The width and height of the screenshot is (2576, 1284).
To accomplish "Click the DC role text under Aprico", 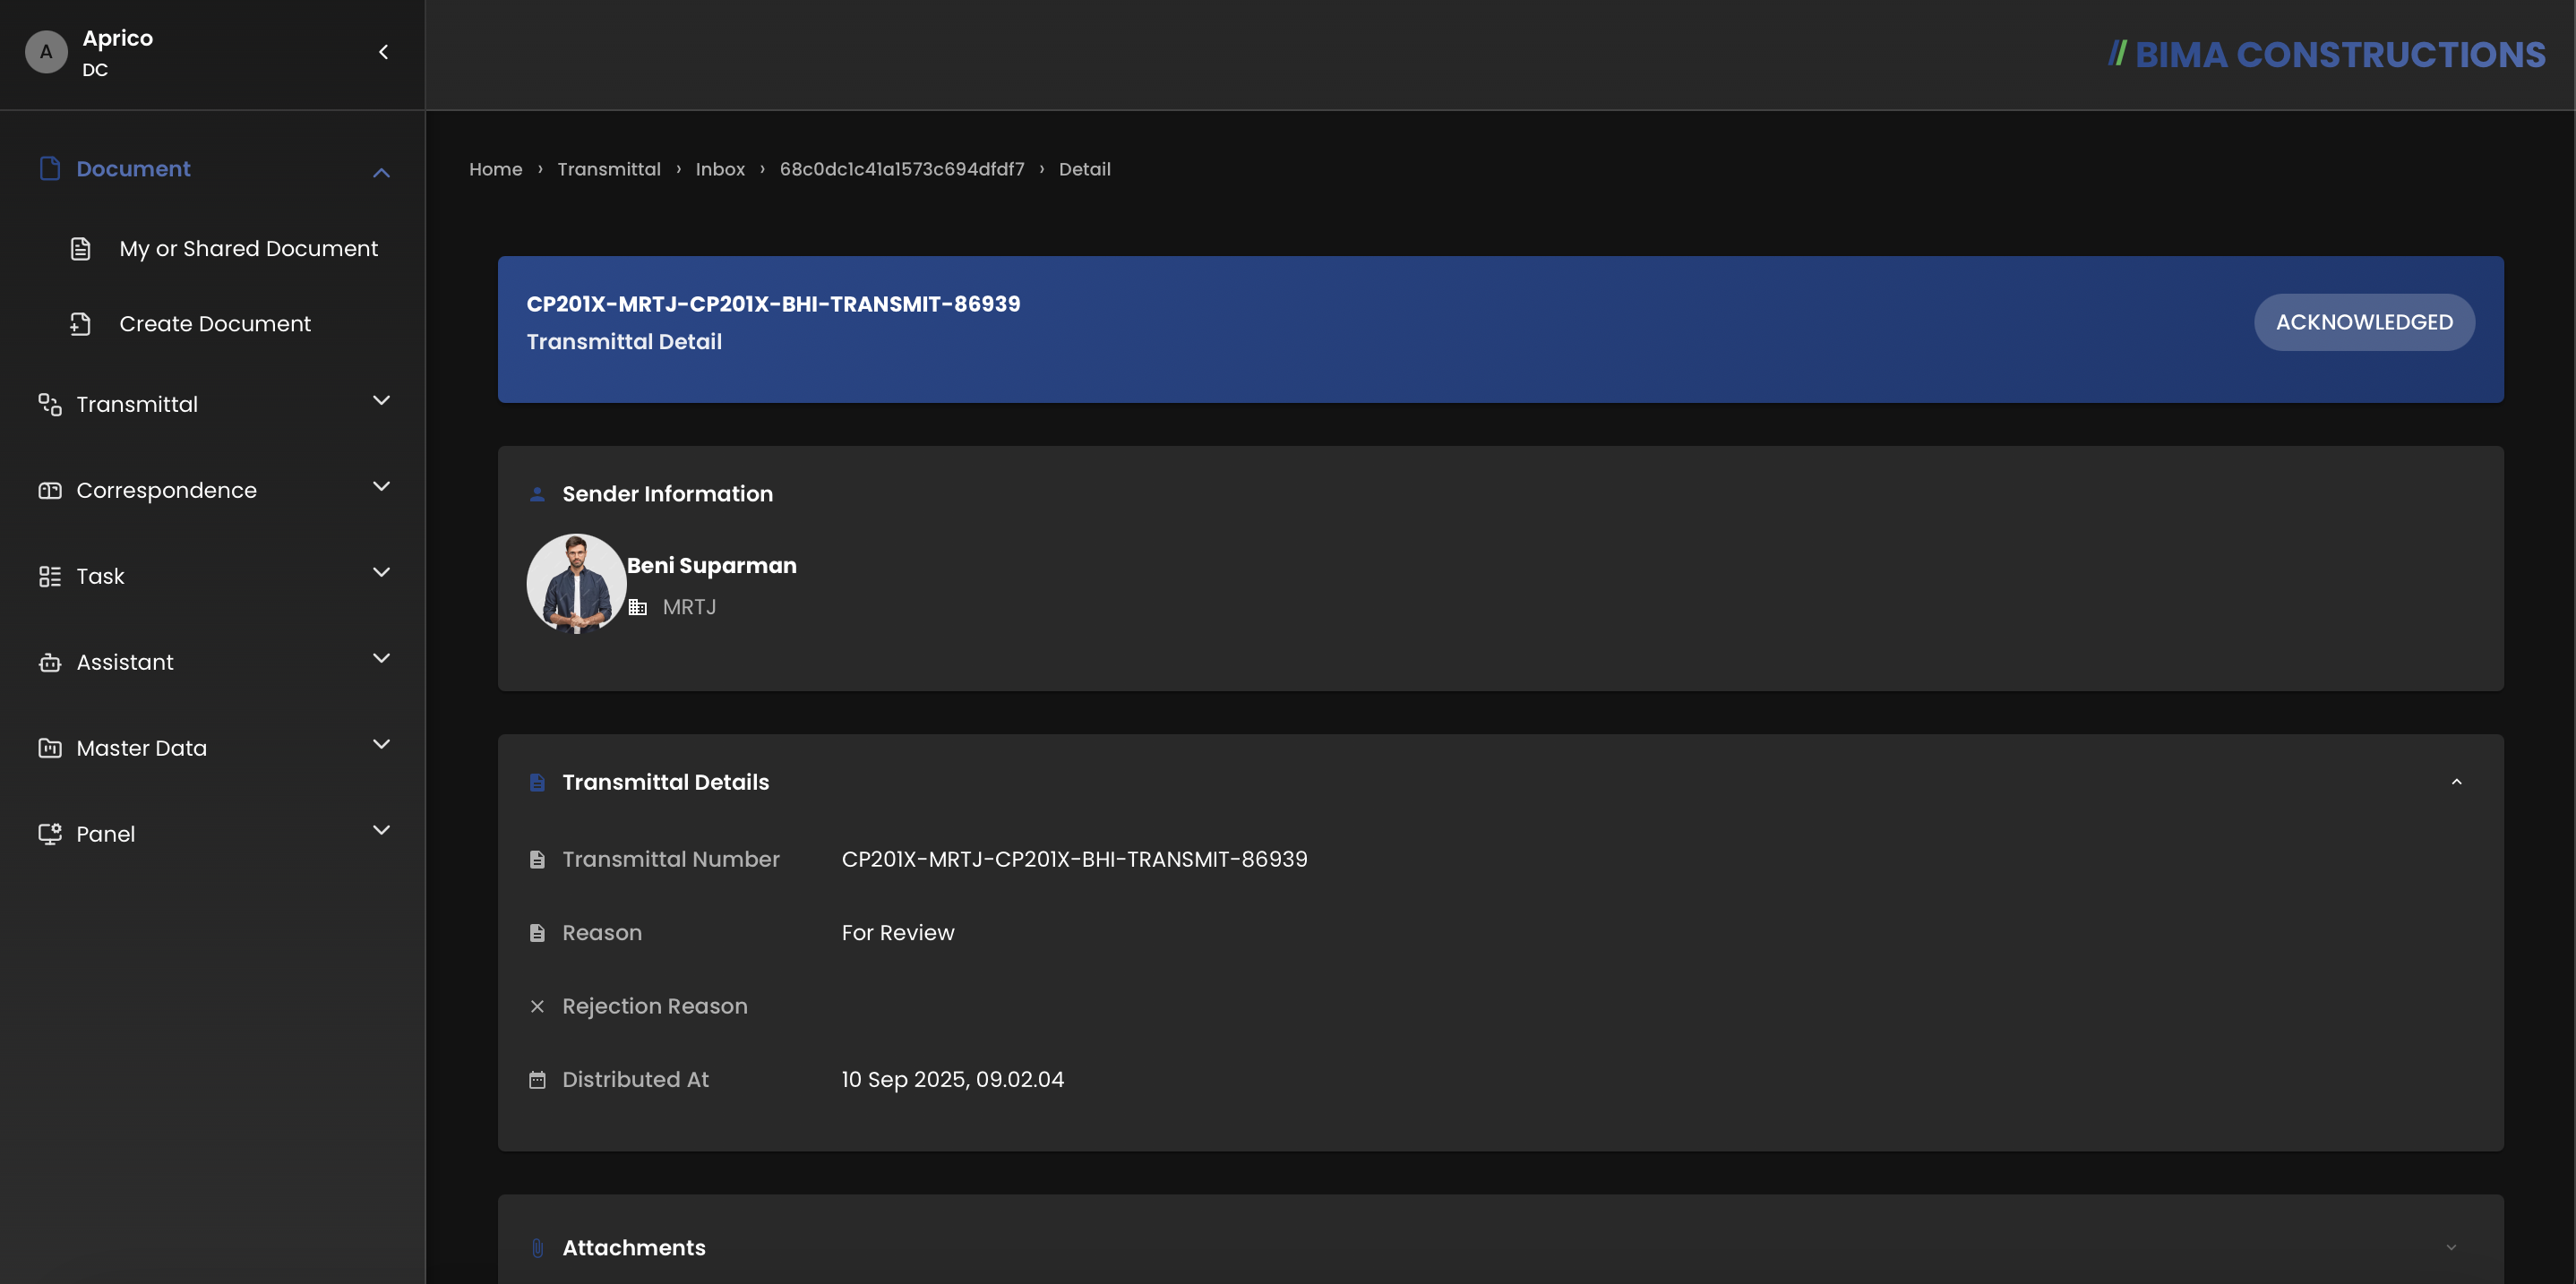I will tap(95, 70).
